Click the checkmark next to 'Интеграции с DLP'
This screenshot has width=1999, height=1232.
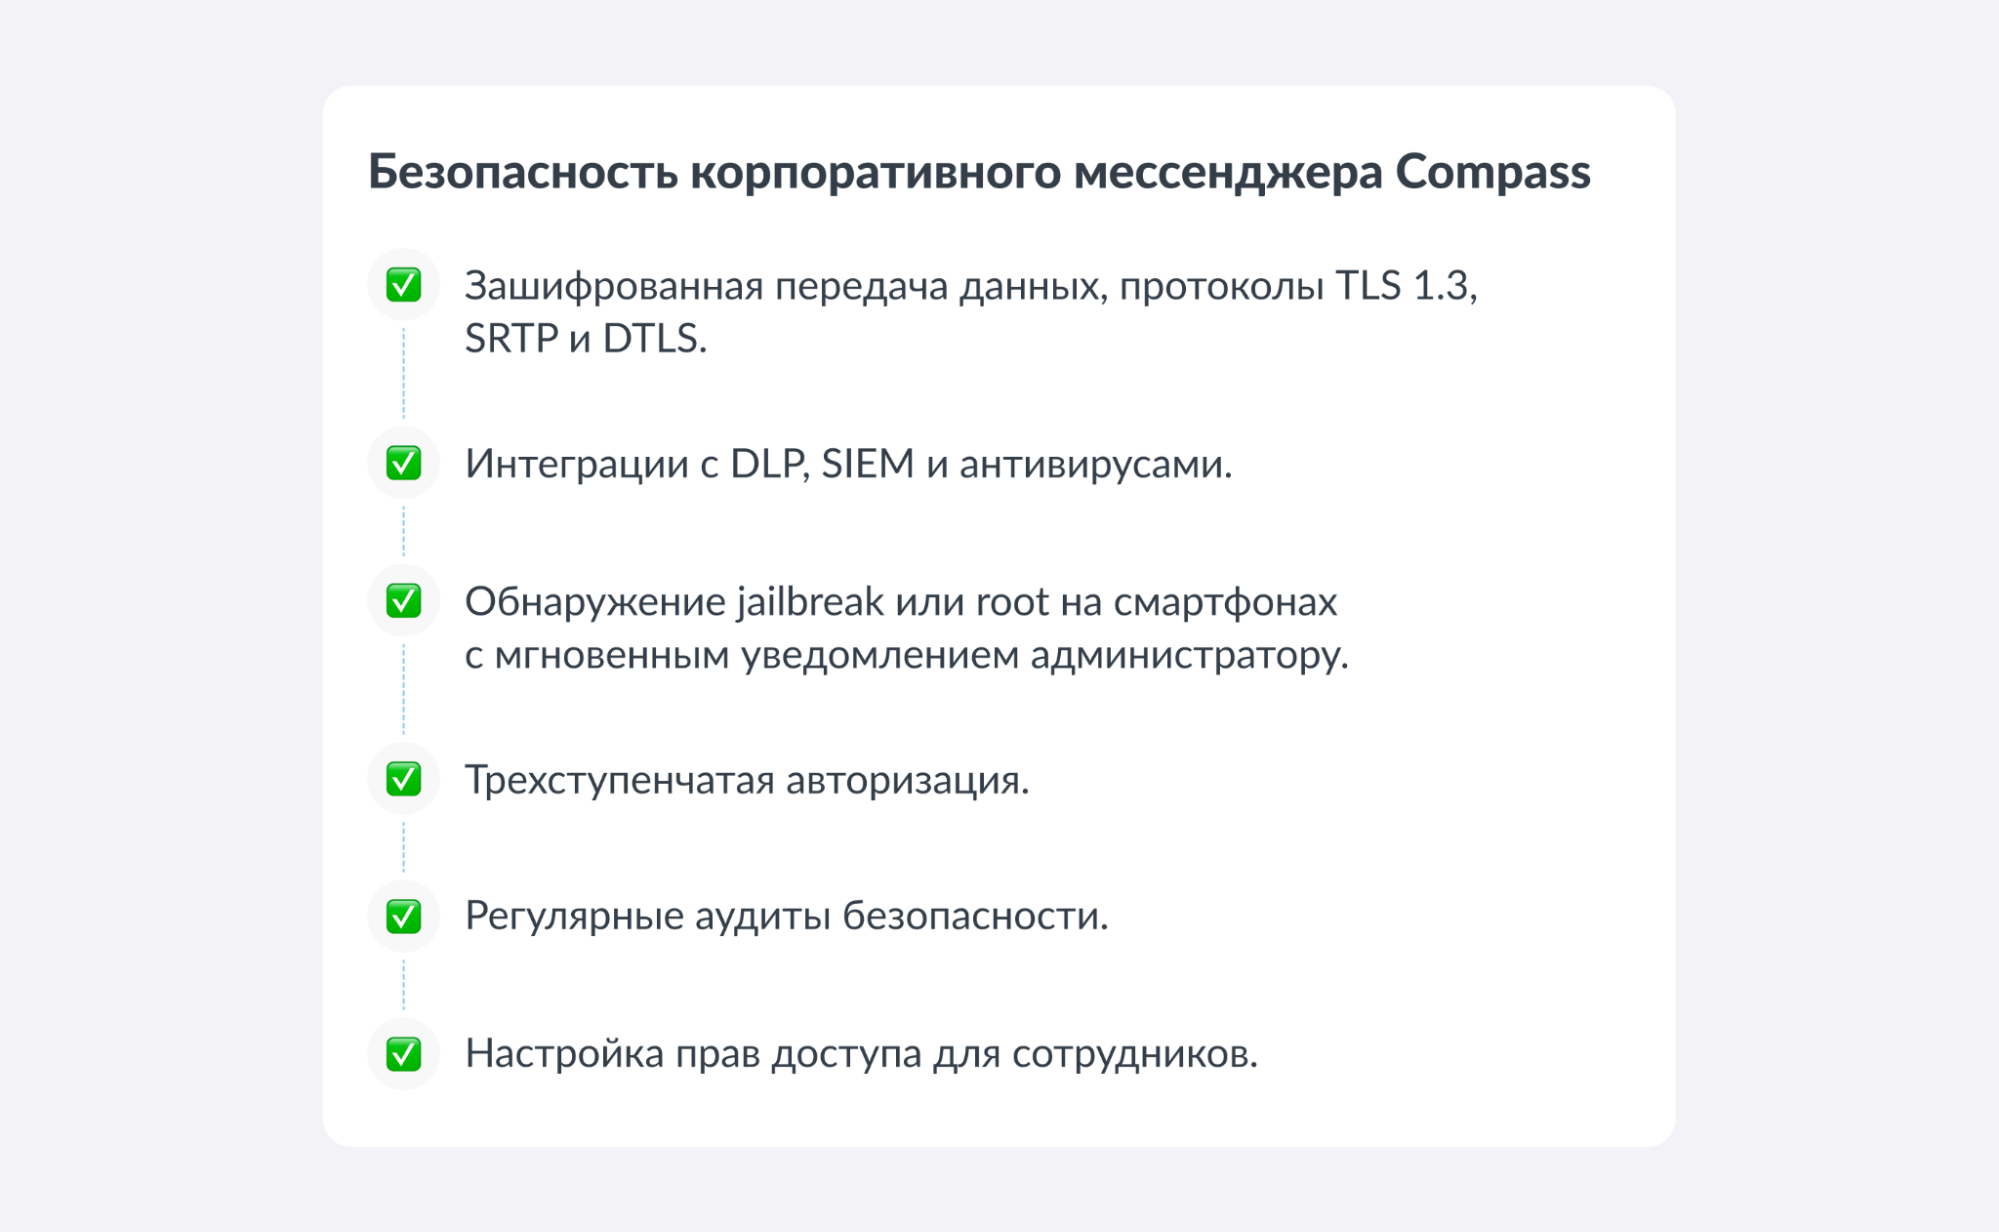tap(403, 463)
